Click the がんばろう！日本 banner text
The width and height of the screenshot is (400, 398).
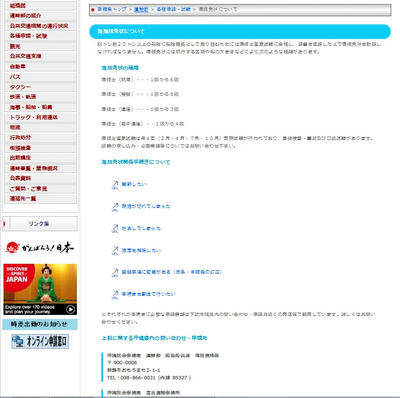click(48, 248)
